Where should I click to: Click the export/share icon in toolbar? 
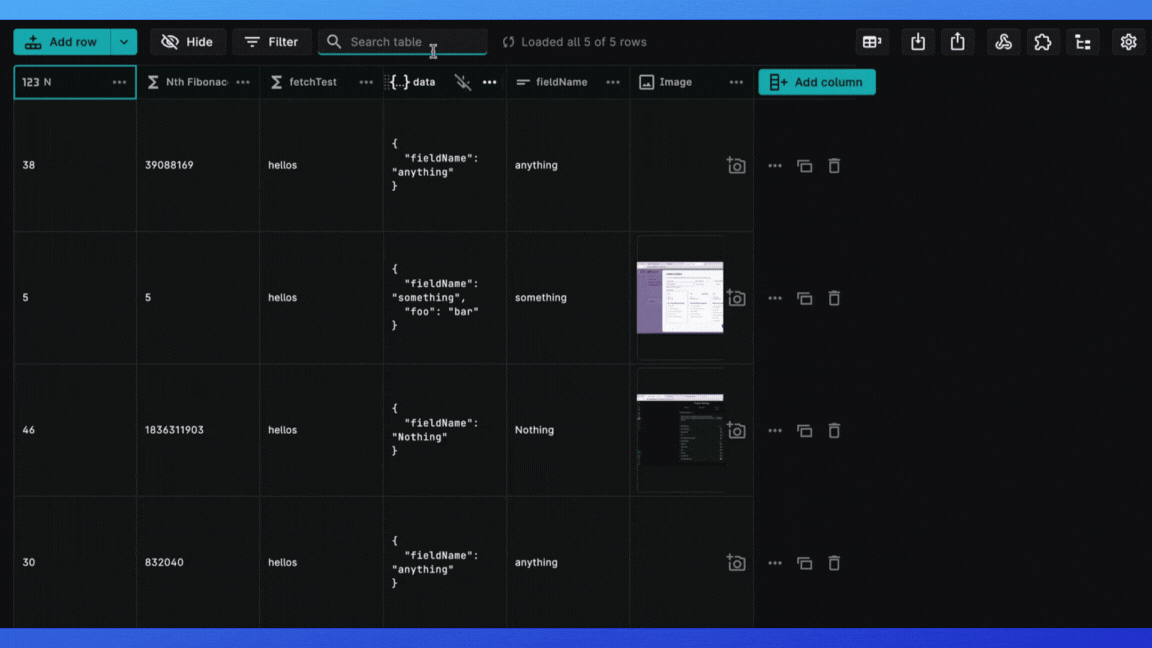958,42
